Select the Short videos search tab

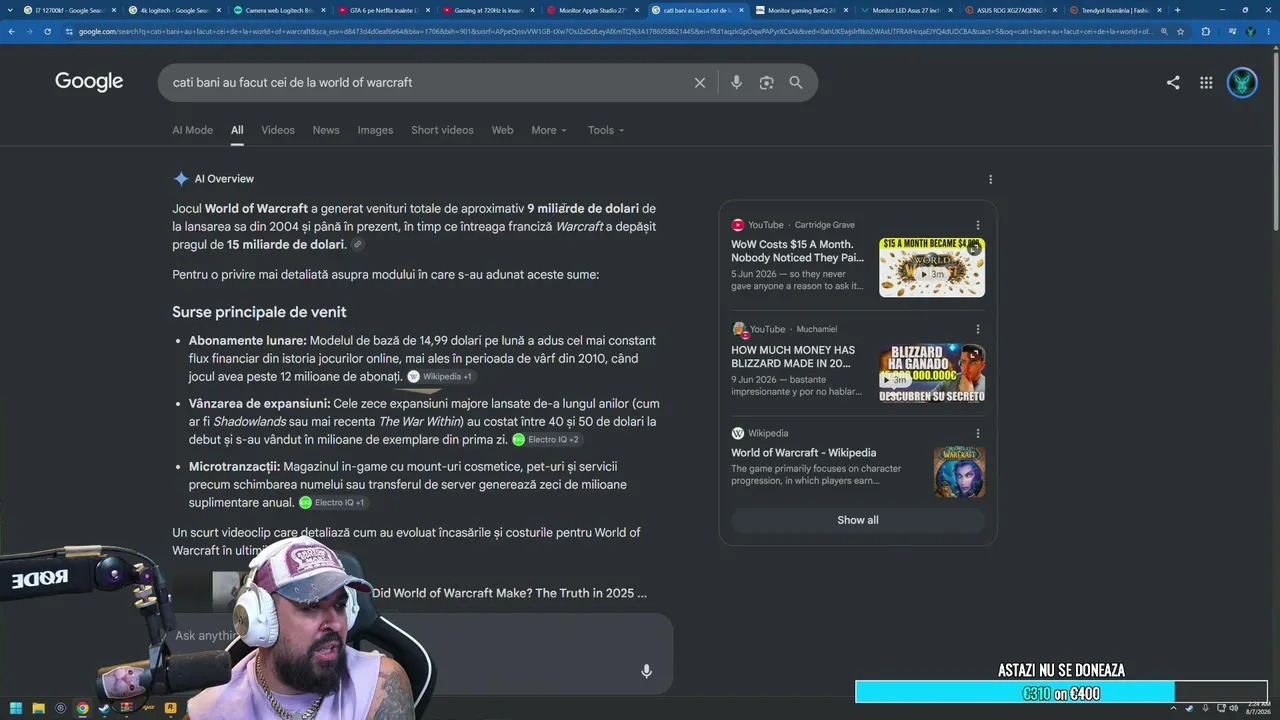coord(442,130)
